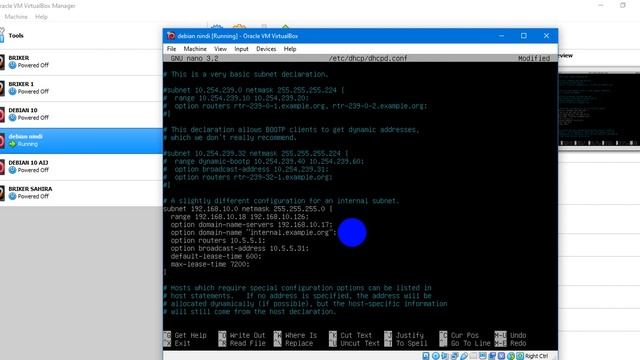
Task: Click the recording status icon
Action: pos(492,356)
